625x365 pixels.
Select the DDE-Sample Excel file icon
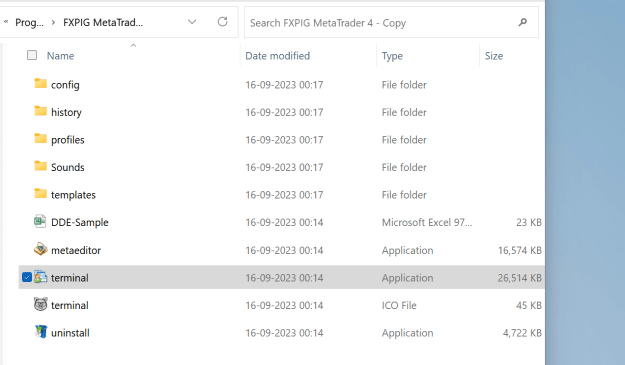coord(40,222)
